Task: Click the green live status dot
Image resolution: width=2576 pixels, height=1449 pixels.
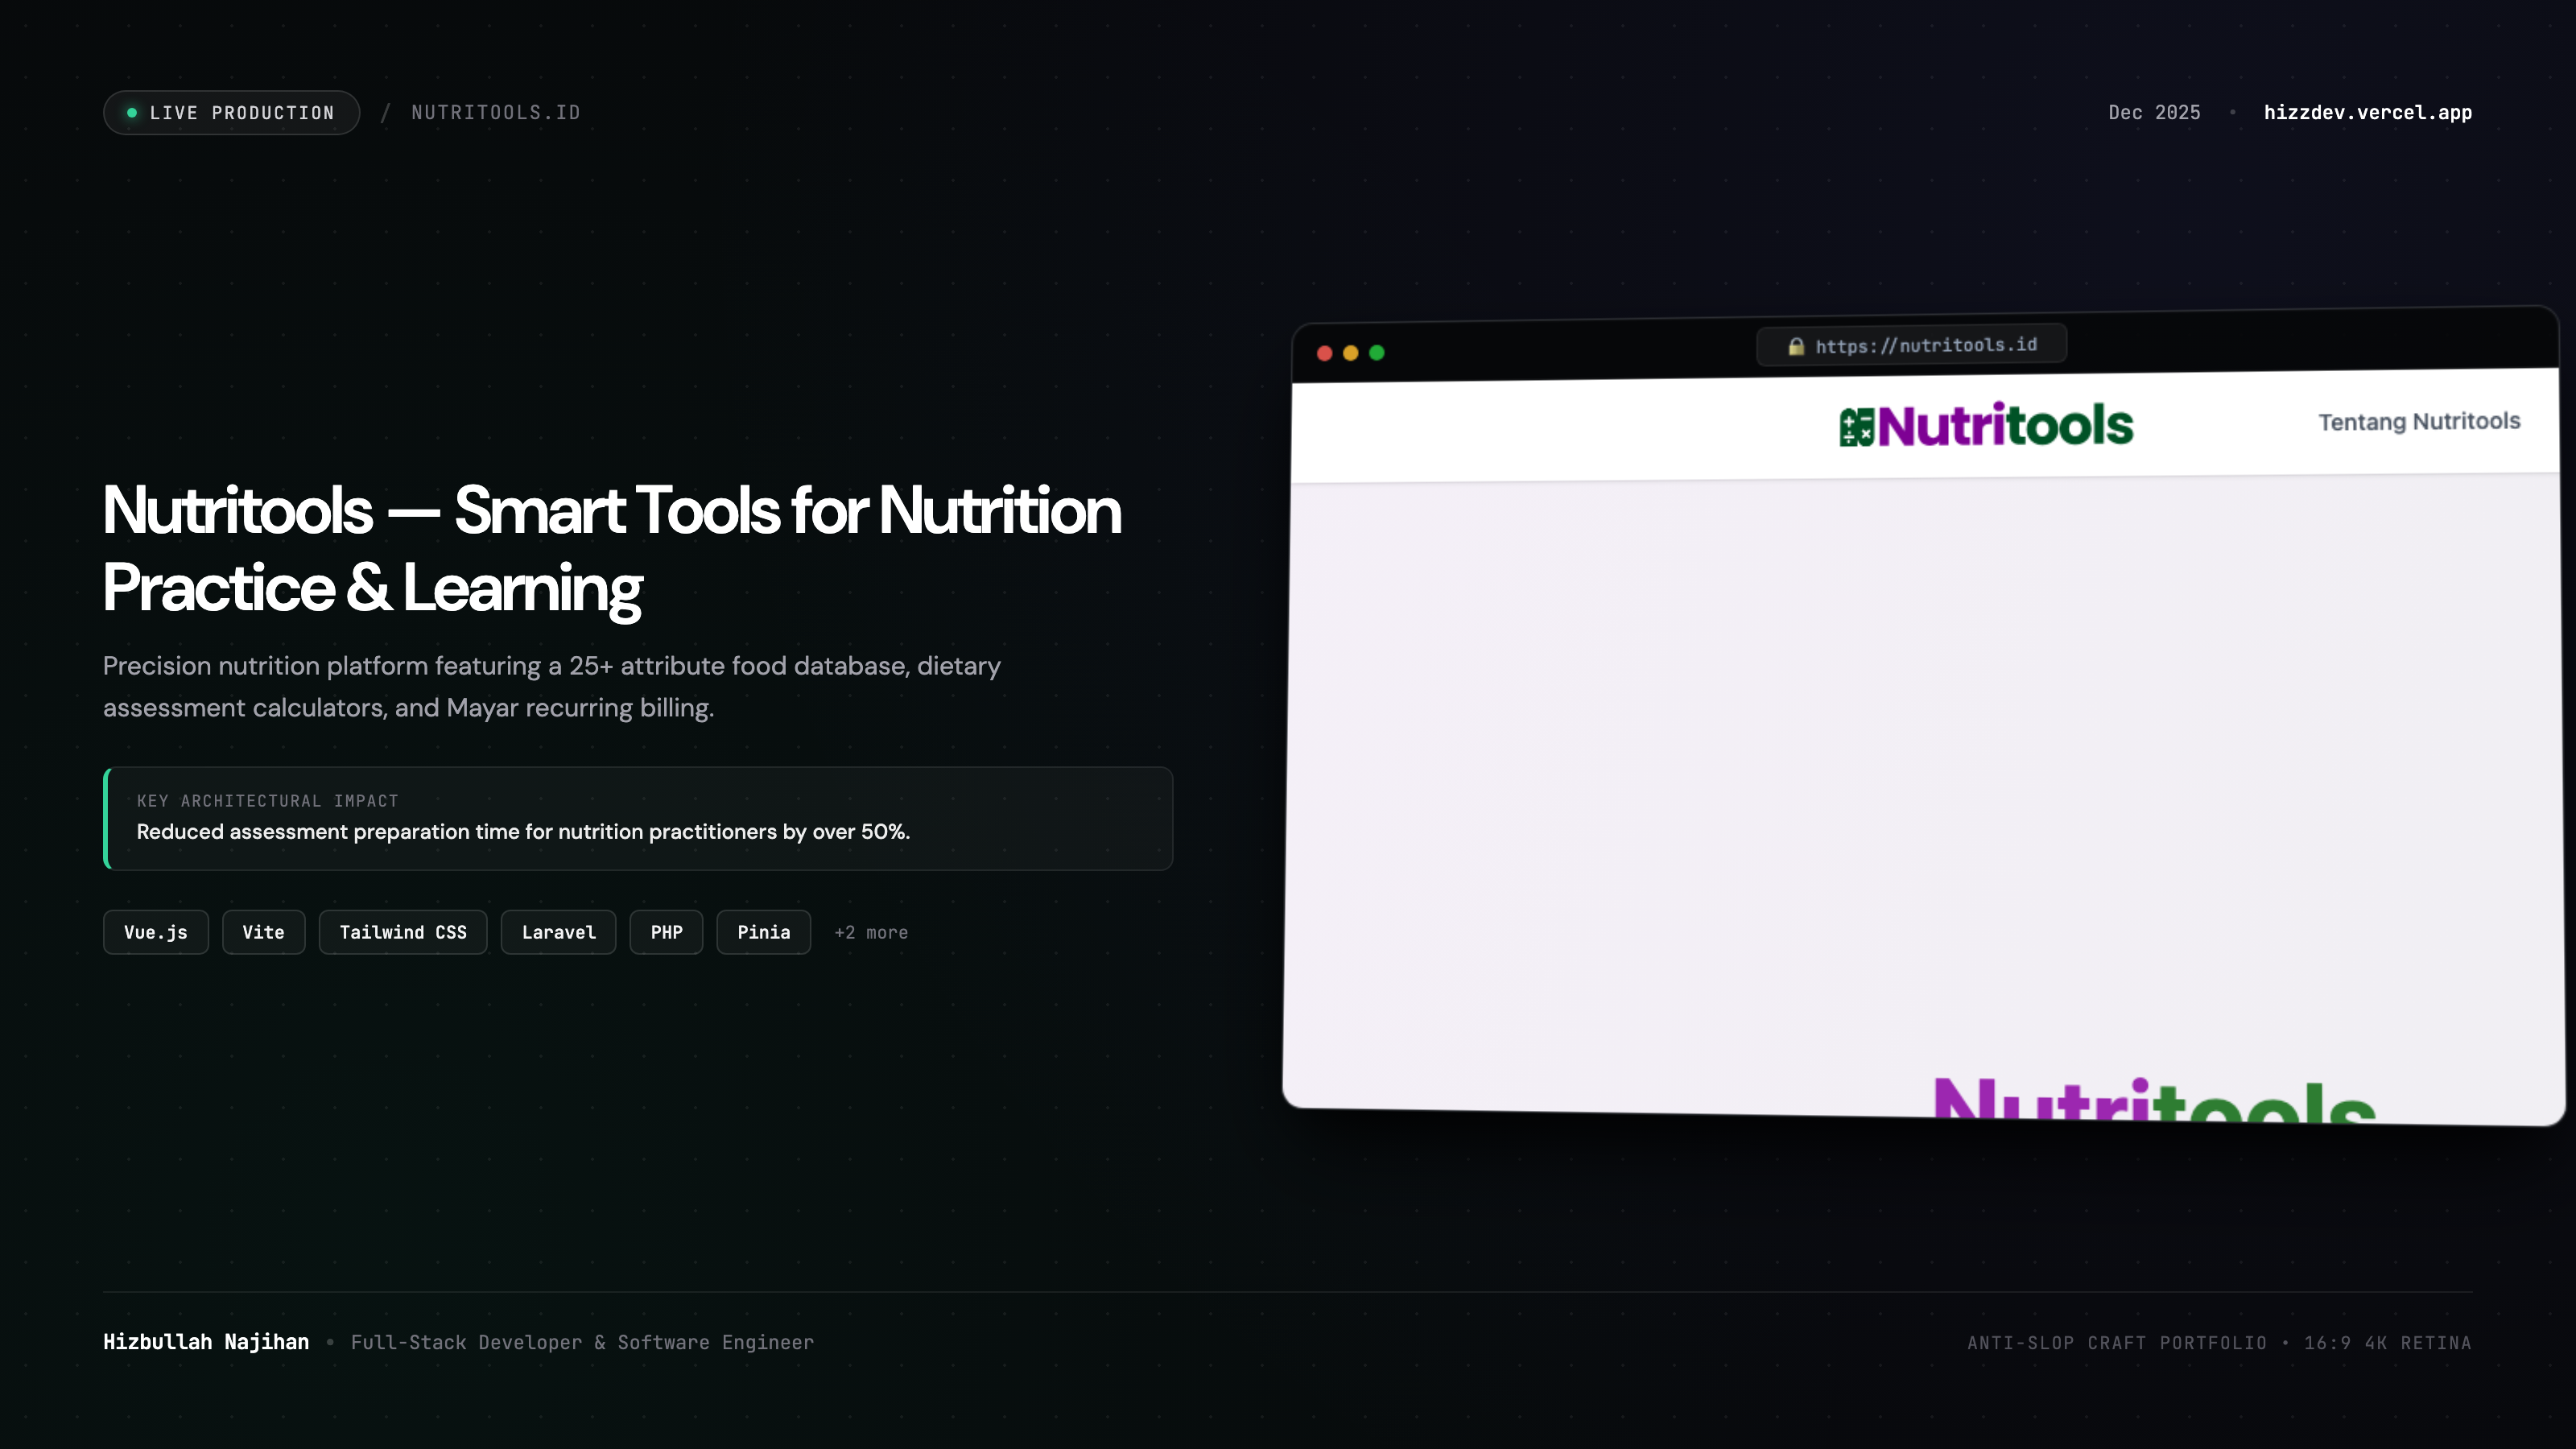Action: point(132,113)
